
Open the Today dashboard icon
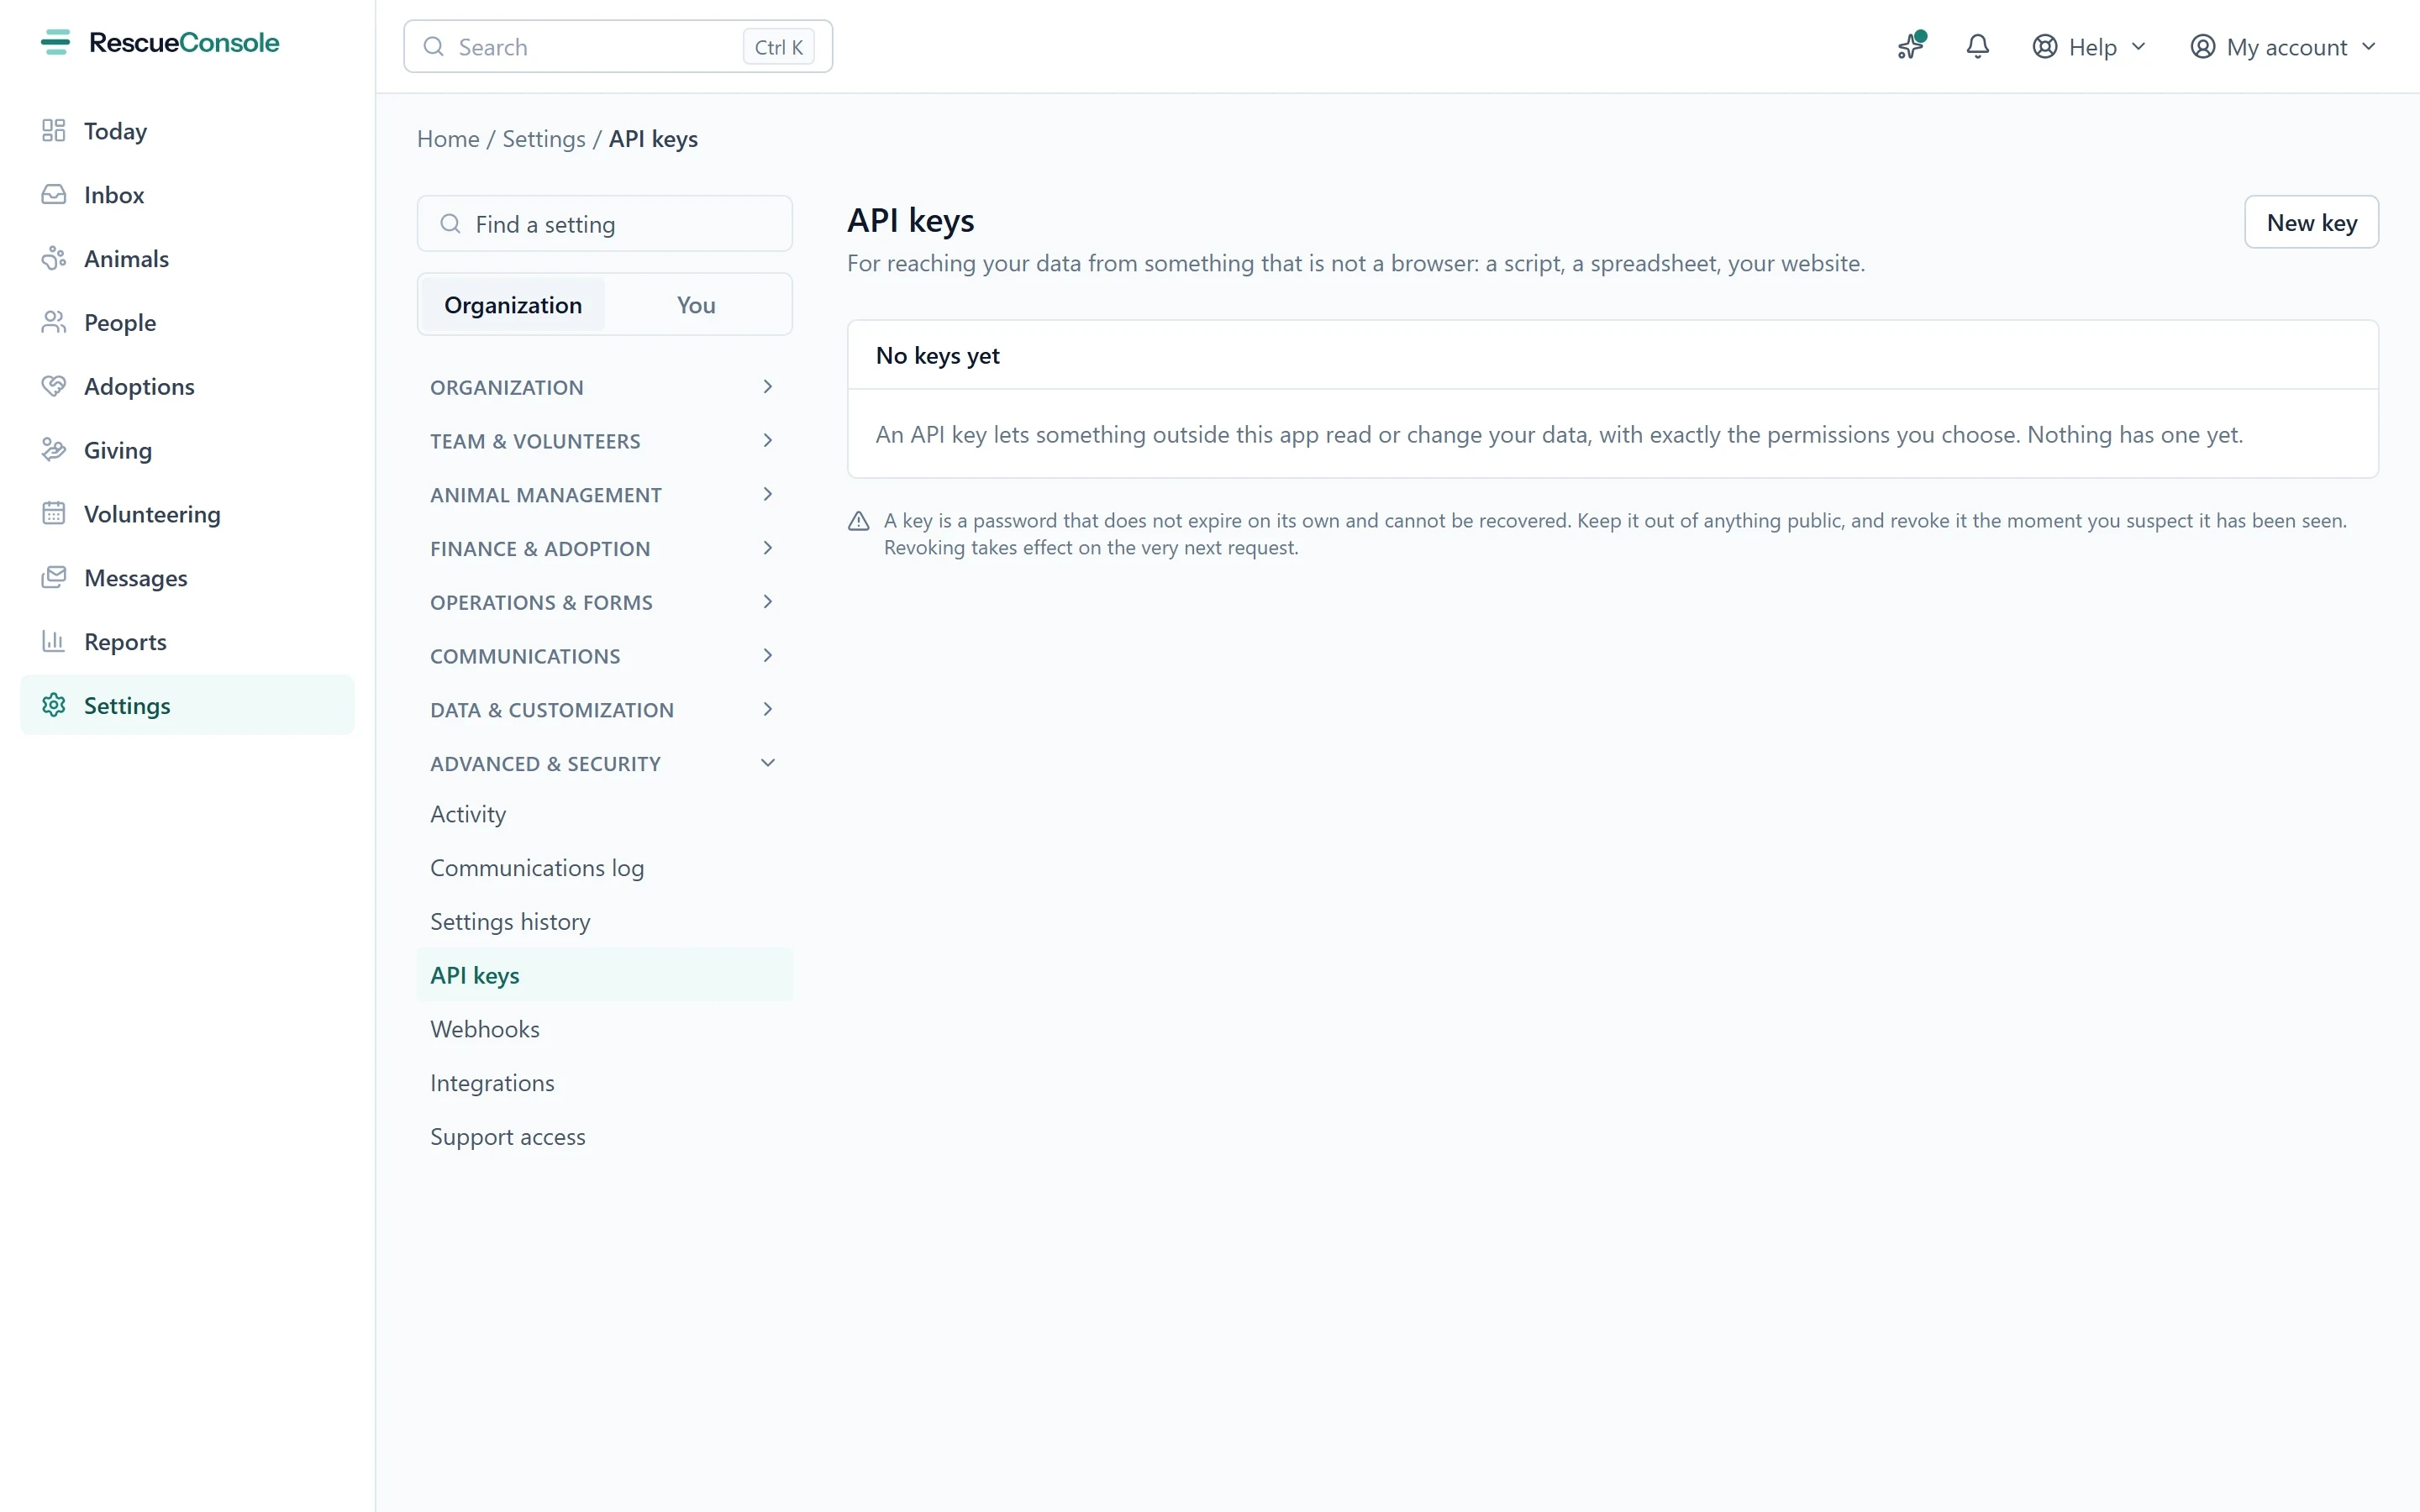(x=54, y=131)
